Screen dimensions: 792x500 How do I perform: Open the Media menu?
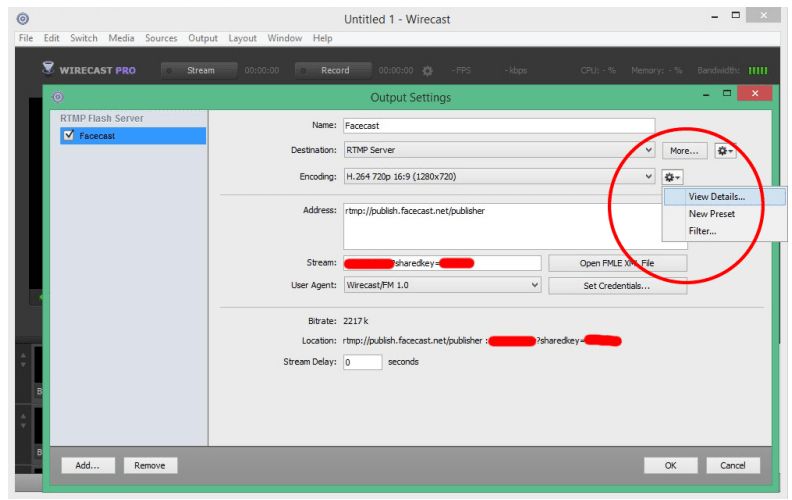click(x=121, y=38)
